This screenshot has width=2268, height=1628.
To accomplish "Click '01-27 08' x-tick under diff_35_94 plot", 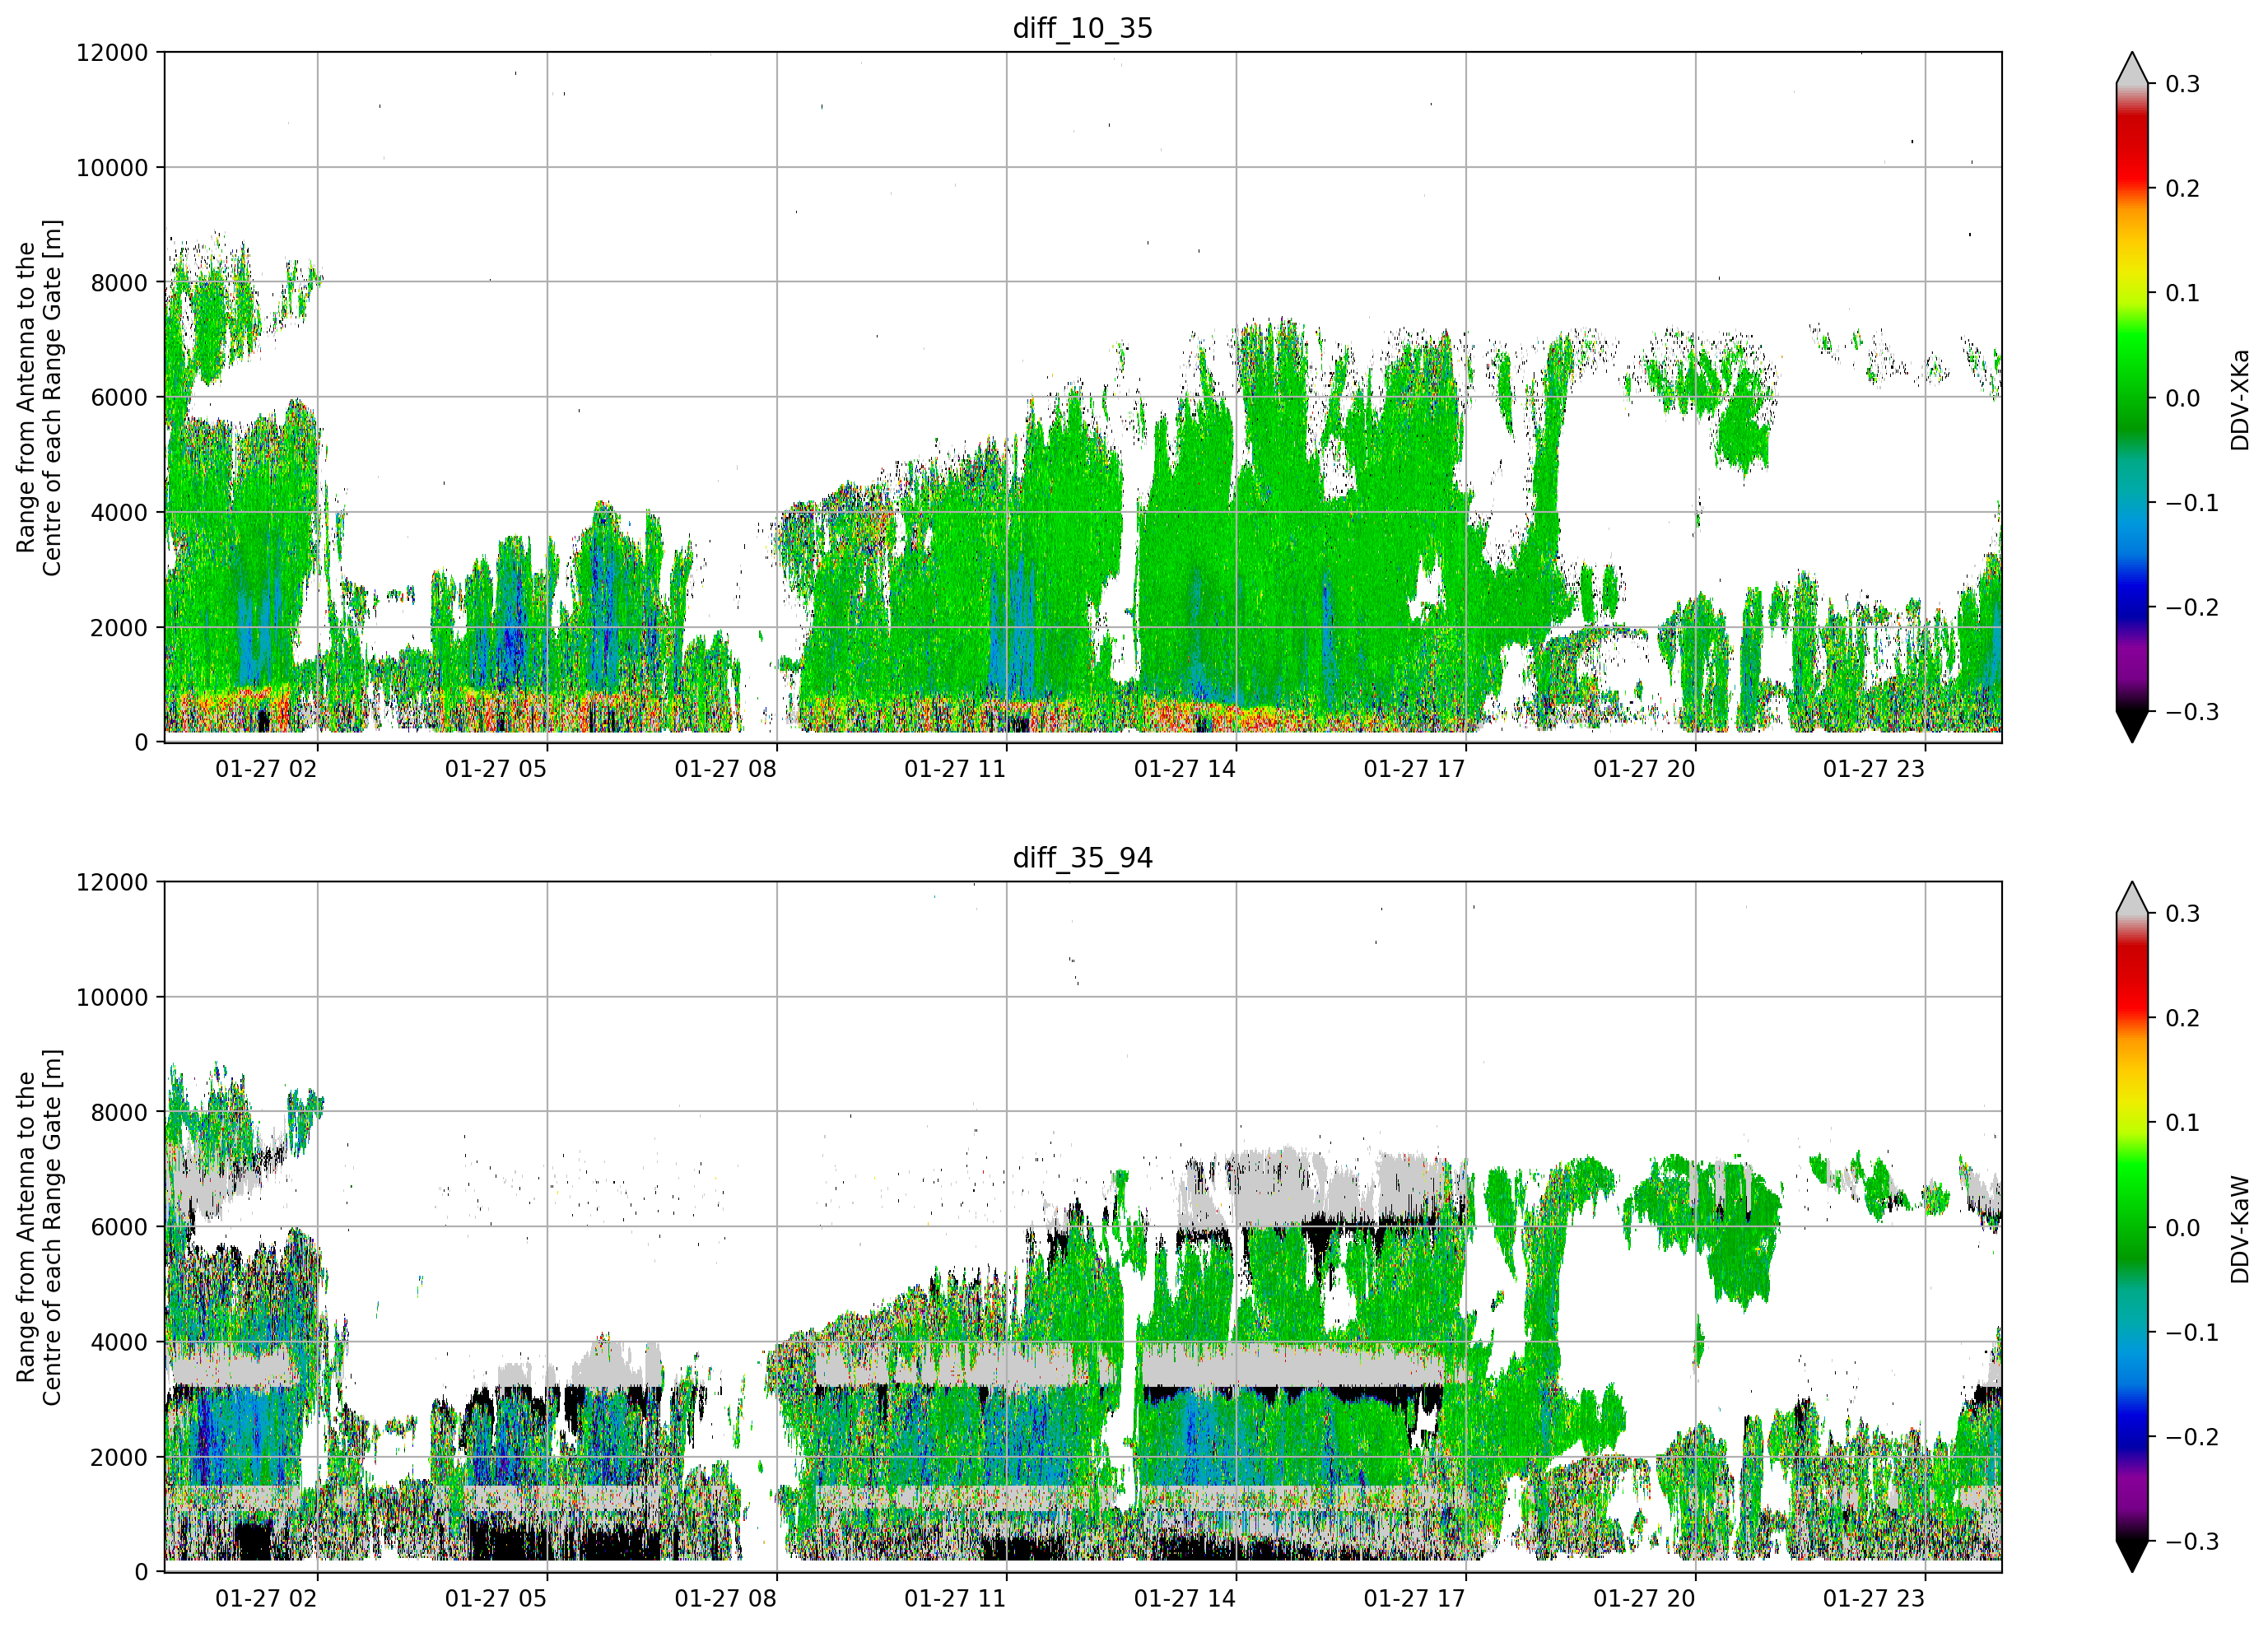I will pos(726,1599).
